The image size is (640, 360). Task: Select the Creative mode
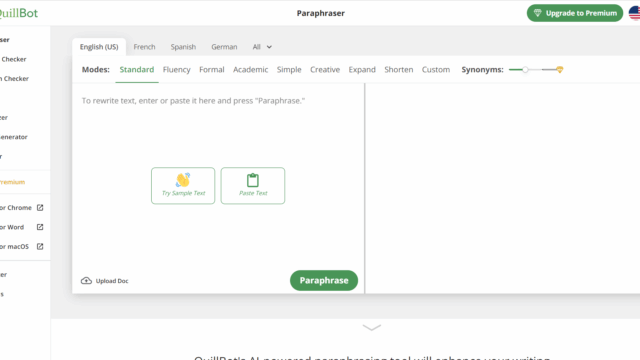(325, 70)
